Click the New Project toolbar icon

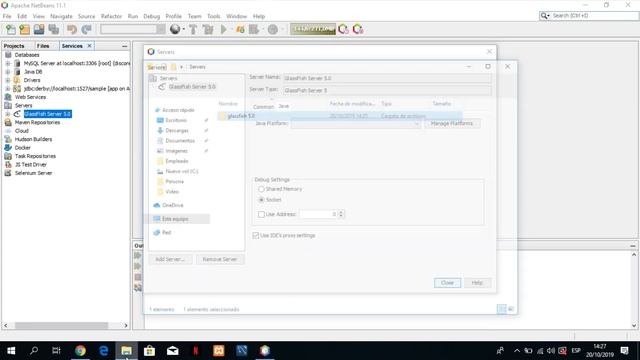coord(24,29)
